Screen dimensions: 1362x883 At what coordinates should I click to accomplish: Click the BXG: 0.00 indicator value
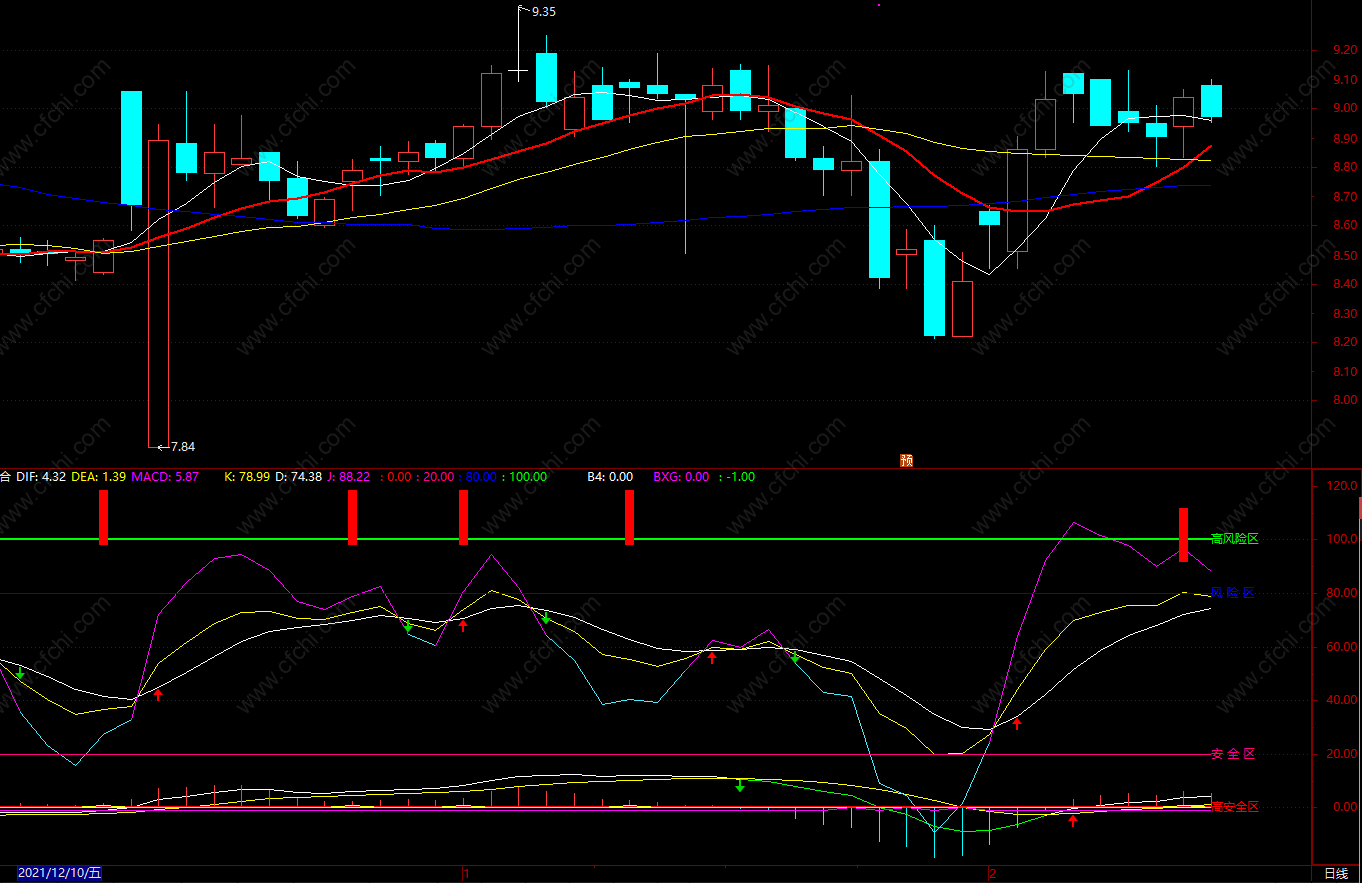(681, 477)
